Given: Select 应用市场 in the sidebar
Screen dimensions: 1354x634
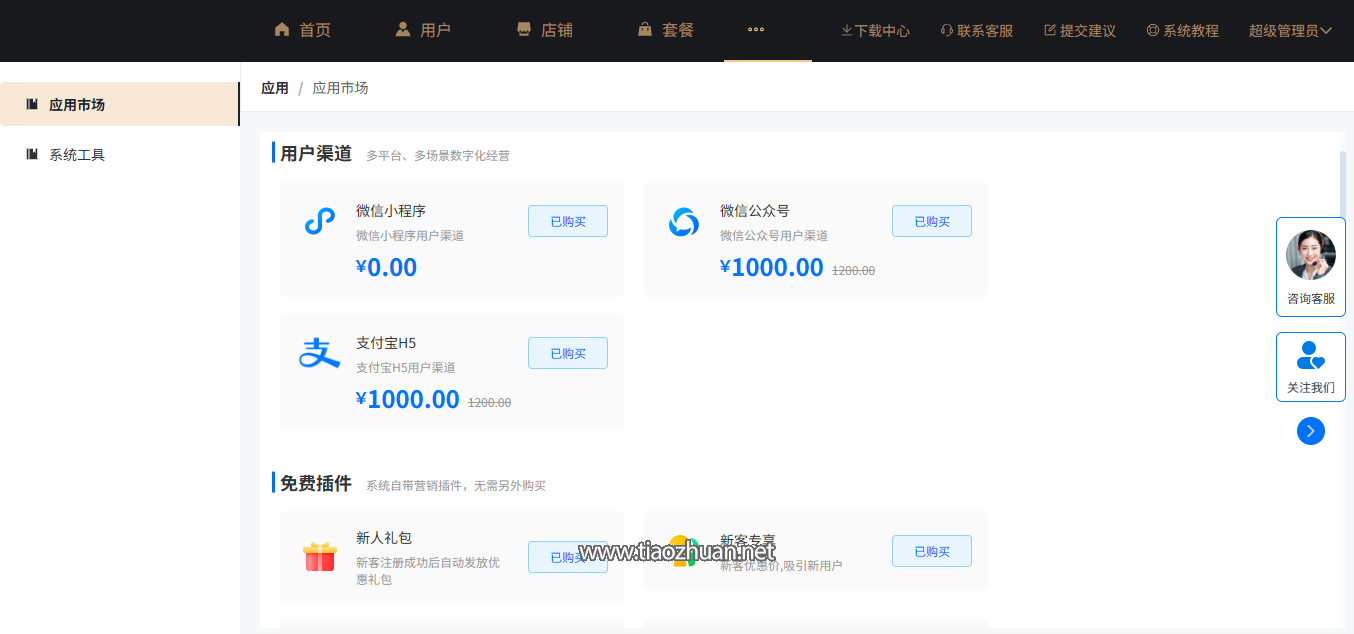Looking at the screenshot, I should pos(77,104).
